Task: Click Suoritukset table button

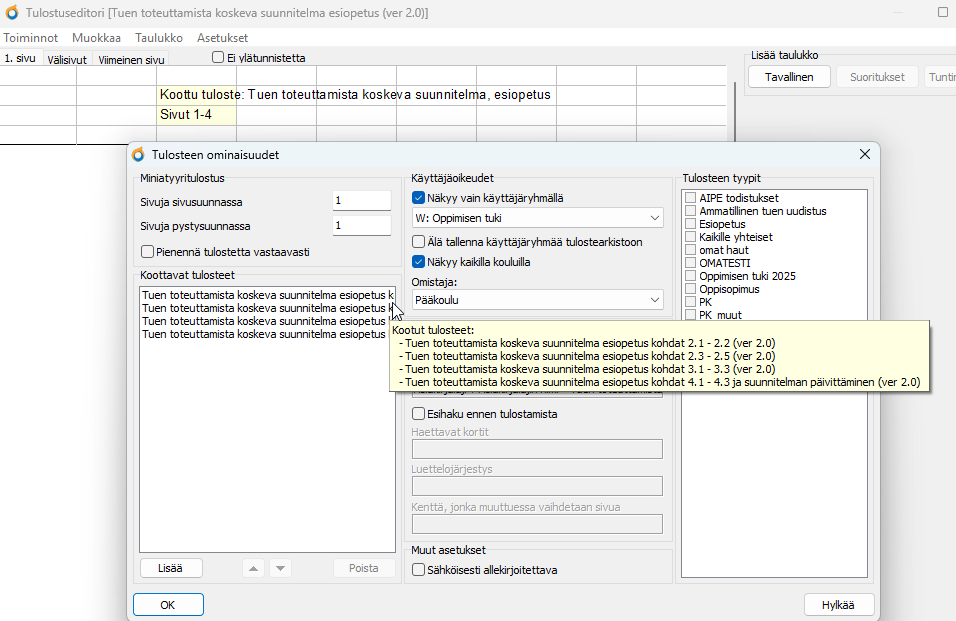Action: [x=877, y=77]
